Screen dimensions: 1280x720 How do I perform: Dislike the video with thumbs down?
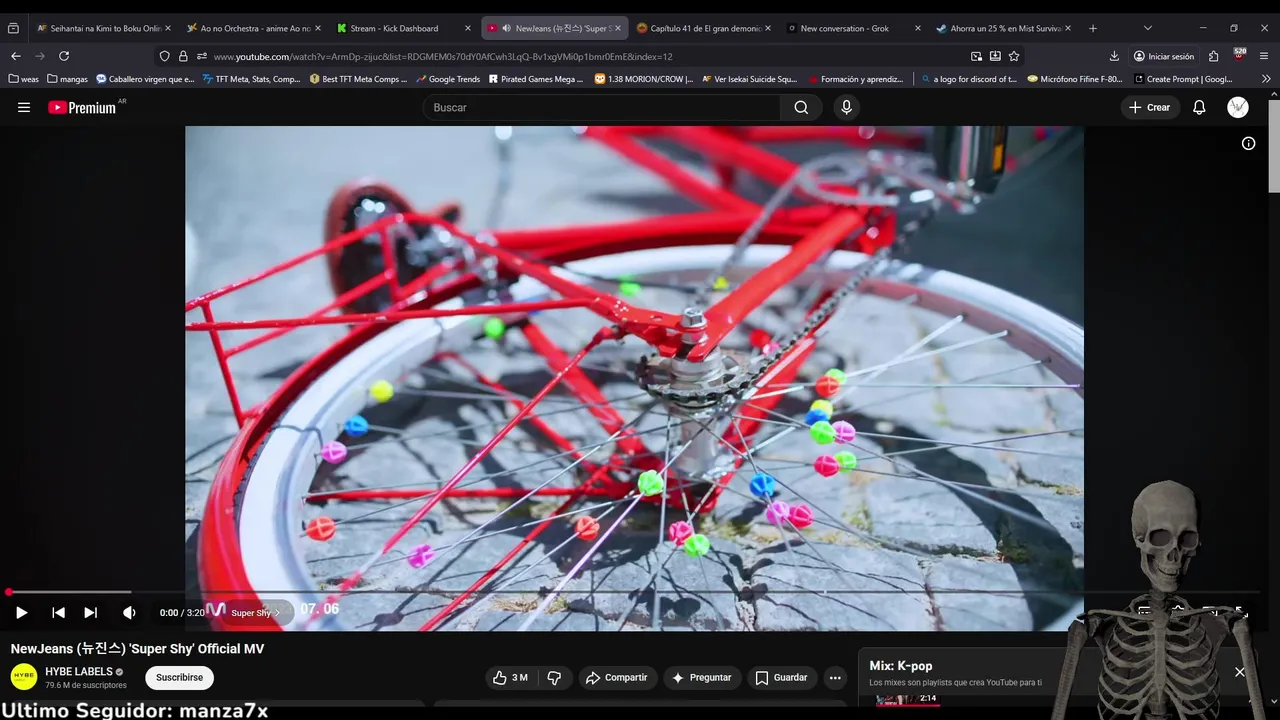pos(554,678)
